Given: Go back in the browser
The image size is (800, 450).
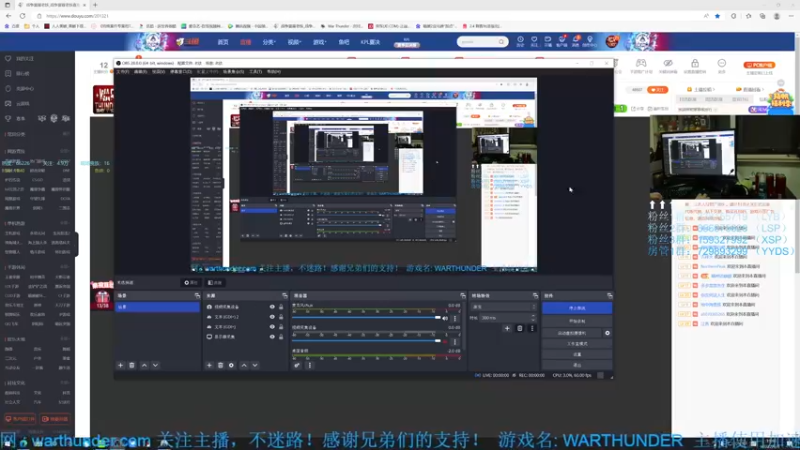Looking at the screenshot, I should pos(9,16).
